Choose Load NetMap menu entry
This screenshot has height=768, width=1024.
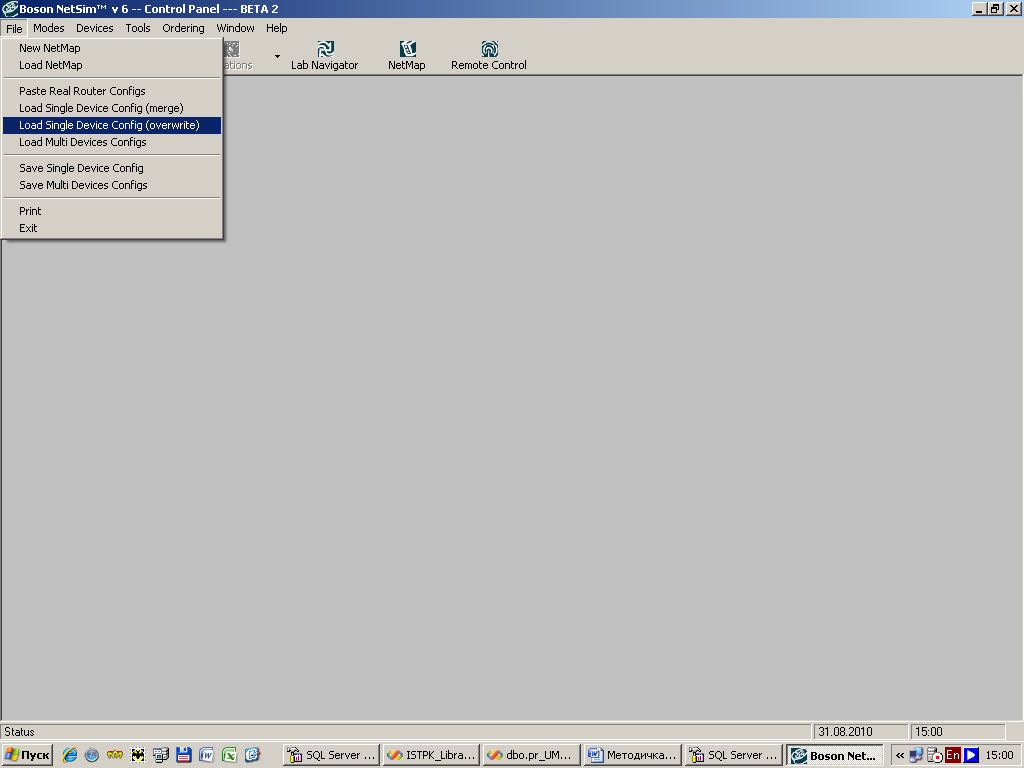pos(112,65)
